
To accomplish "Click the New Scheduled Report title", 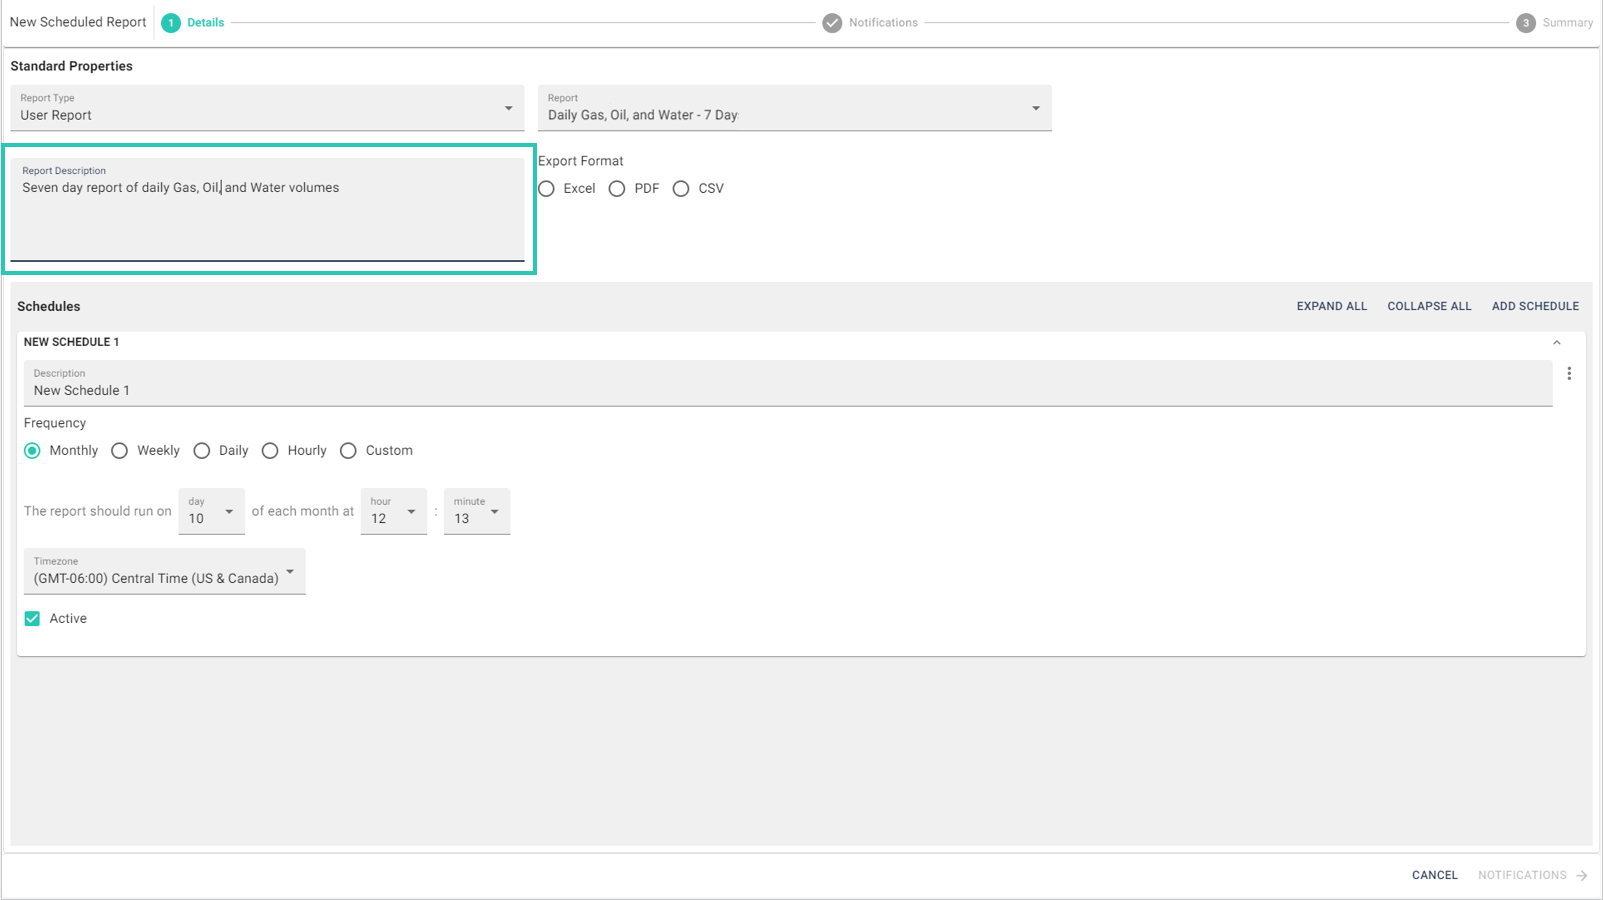I will point(78,22).
